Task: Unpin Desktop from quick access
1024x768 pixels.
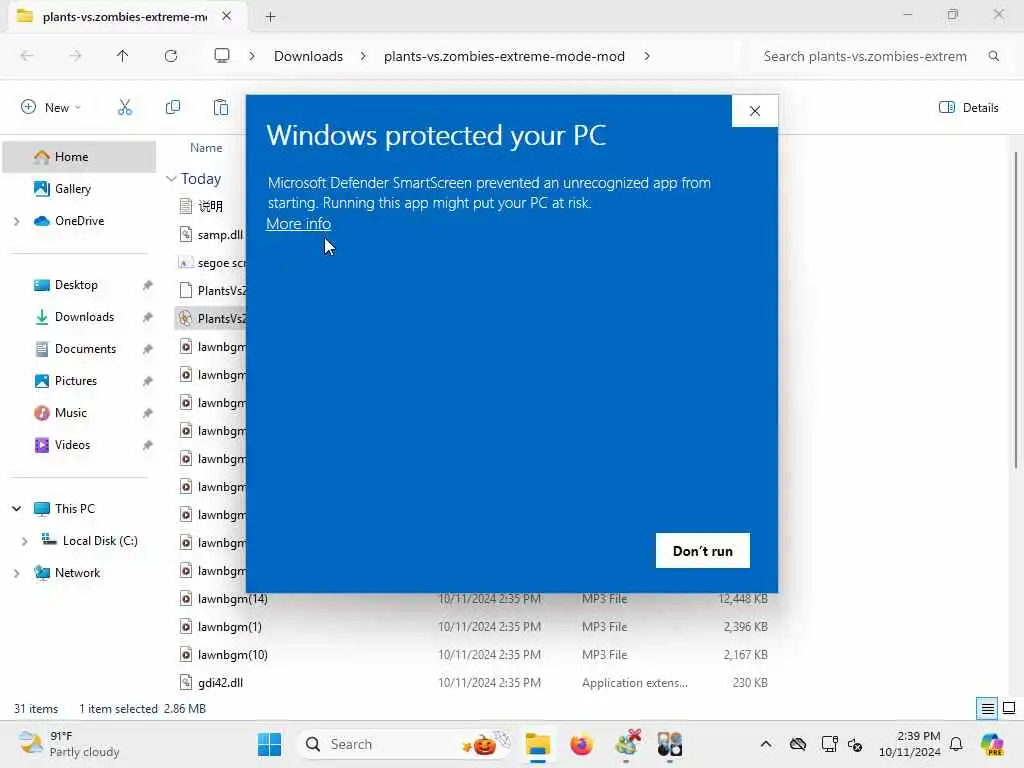Action: pyautogui.click(x=148, y=285)
